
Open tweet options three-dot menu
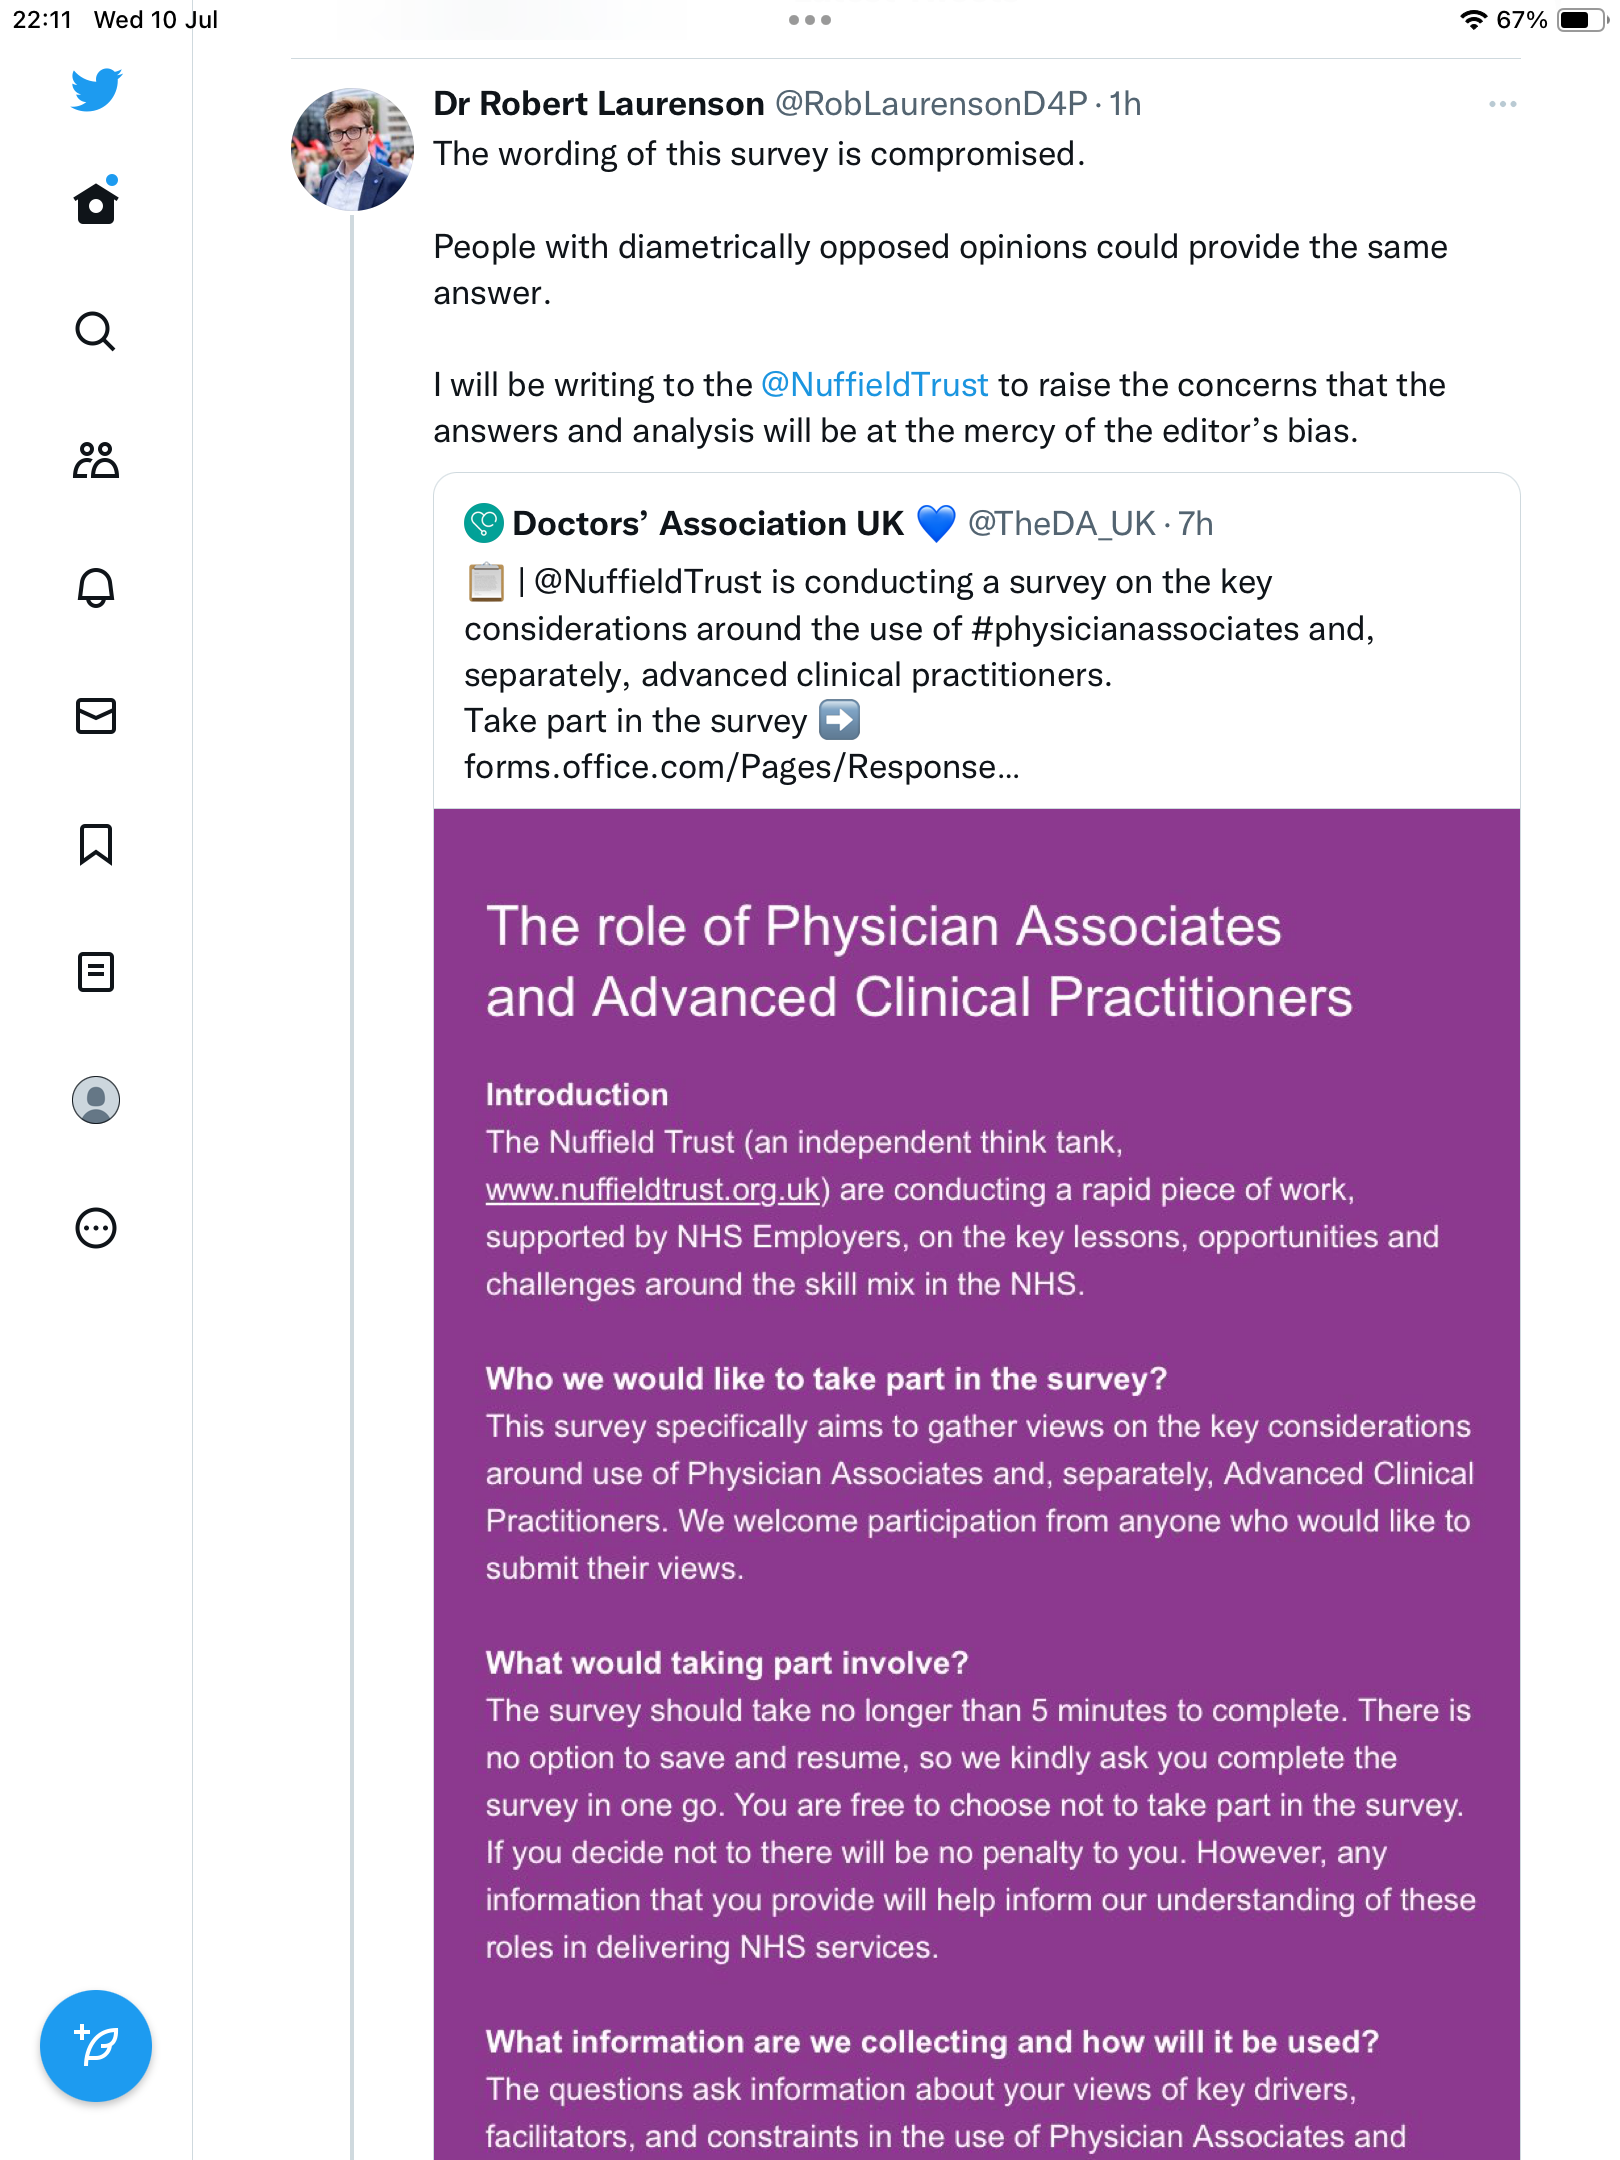coord(1502,104)
